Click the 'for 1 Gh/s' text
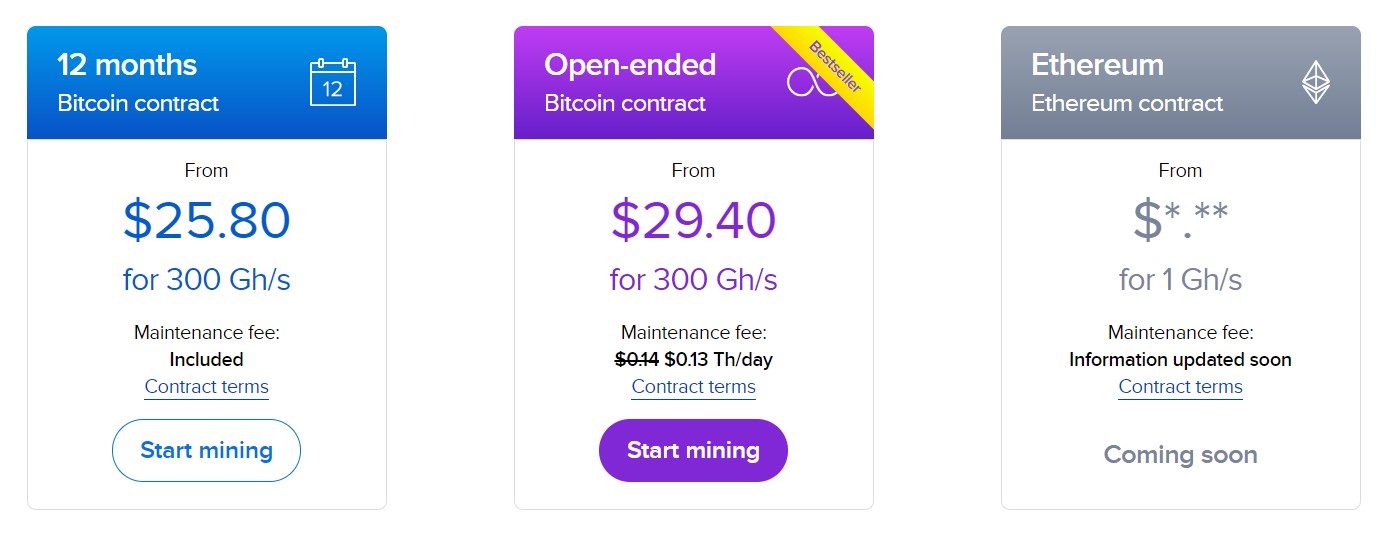The image size is (1388, 536). [1181, 279]
